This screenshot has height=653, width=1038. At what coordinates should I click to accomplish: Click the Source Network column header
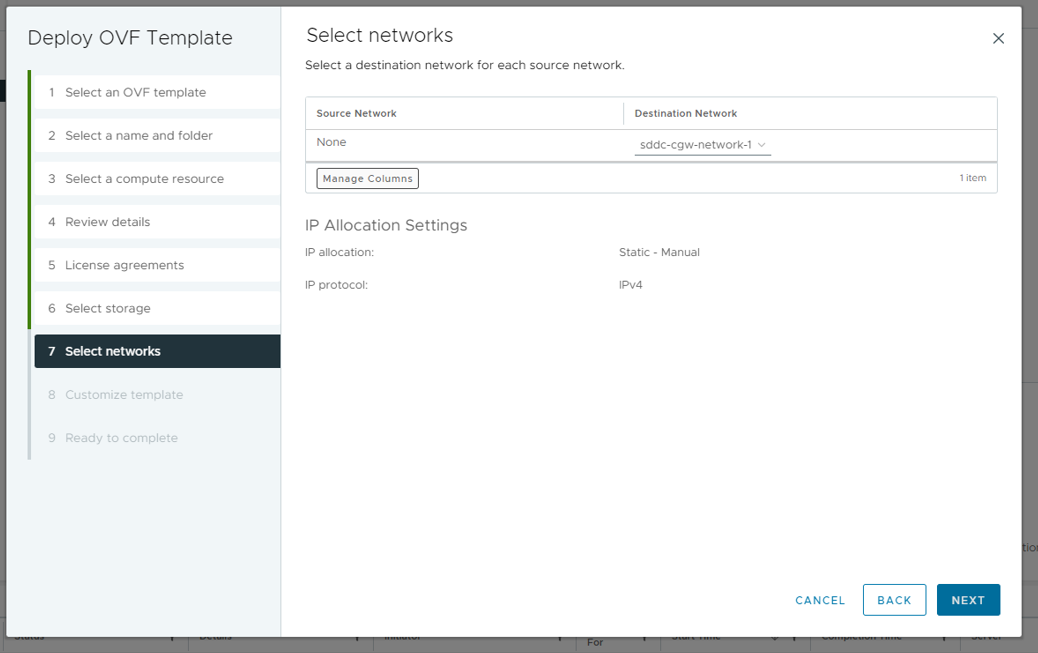356,114
